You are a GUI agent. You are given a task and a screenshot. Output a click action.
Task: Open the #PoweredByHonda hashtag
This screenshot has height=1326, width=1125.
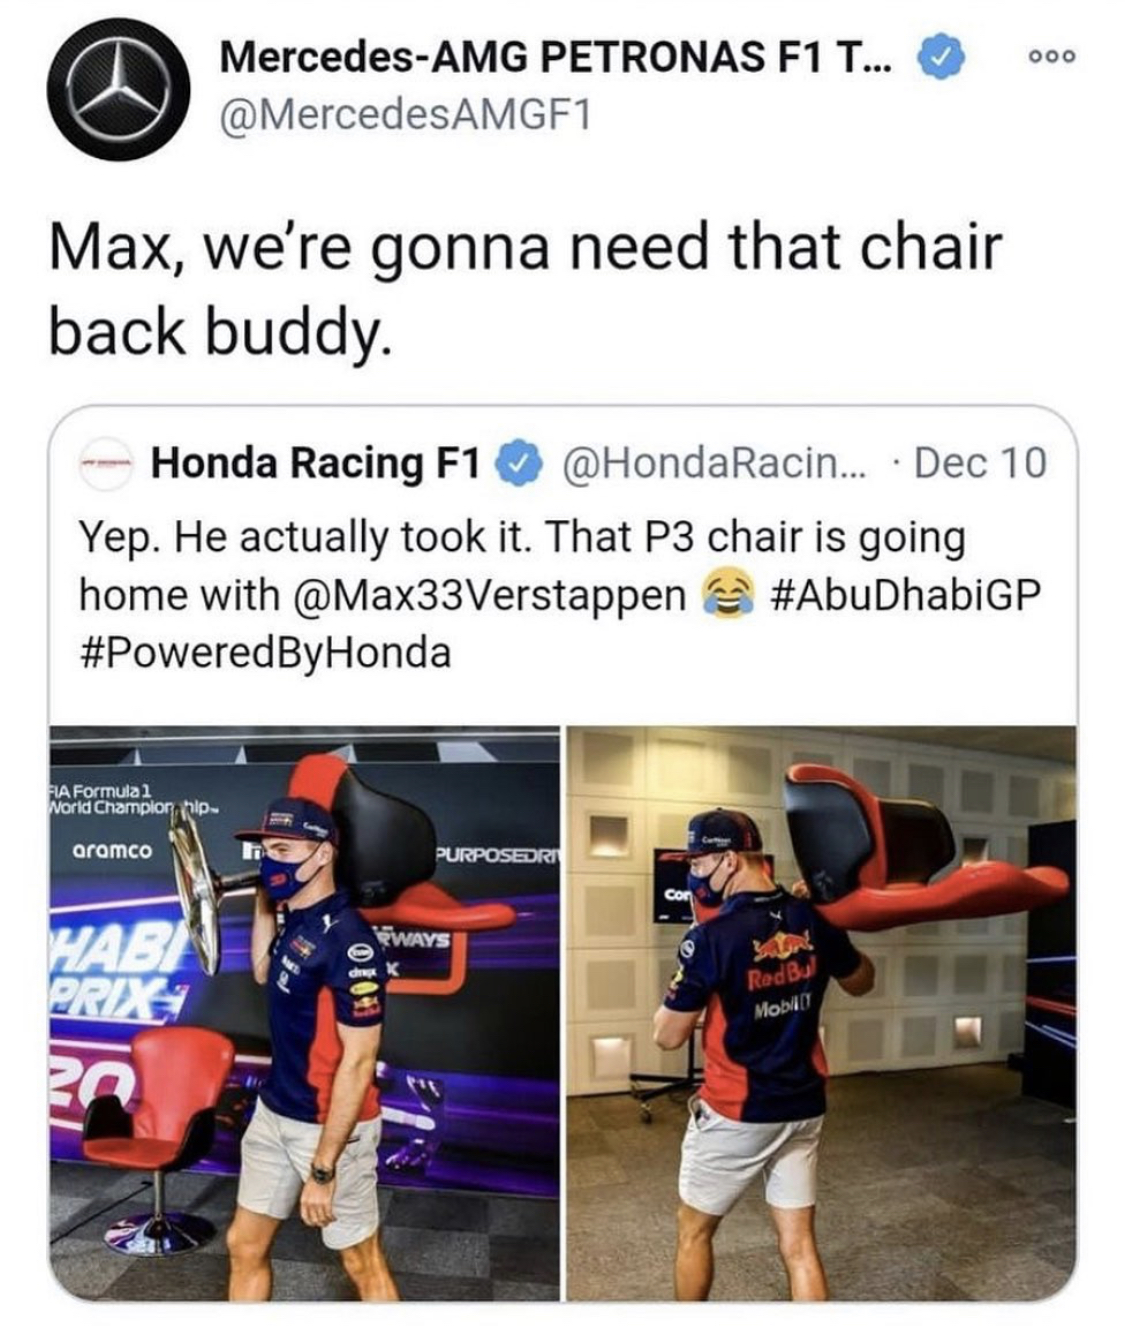[265, 654]
